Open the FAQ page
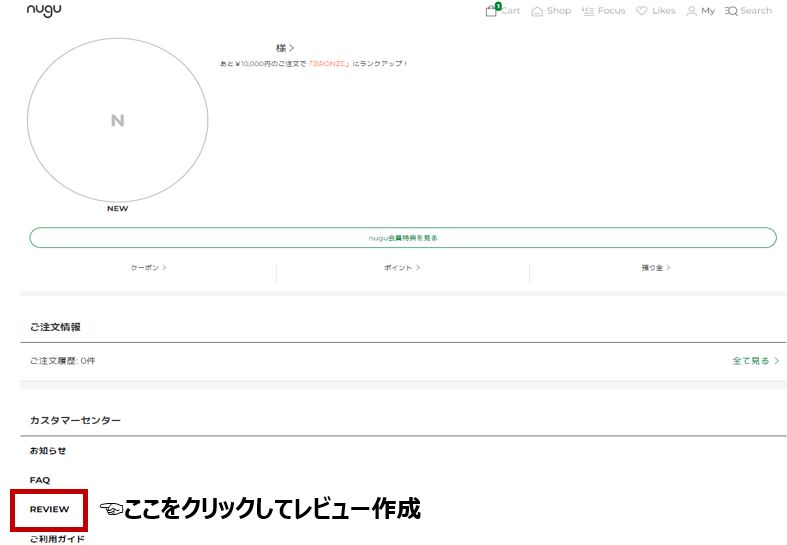 pyautogui.click(x=40, y=480)
